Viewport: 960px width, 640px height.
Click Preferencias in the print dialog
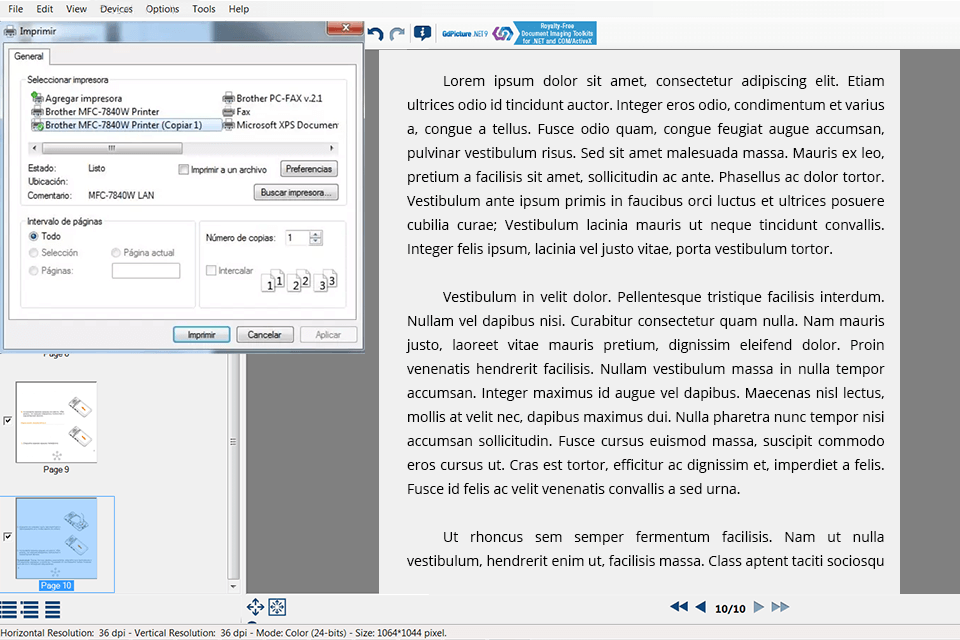pos(308,168)
